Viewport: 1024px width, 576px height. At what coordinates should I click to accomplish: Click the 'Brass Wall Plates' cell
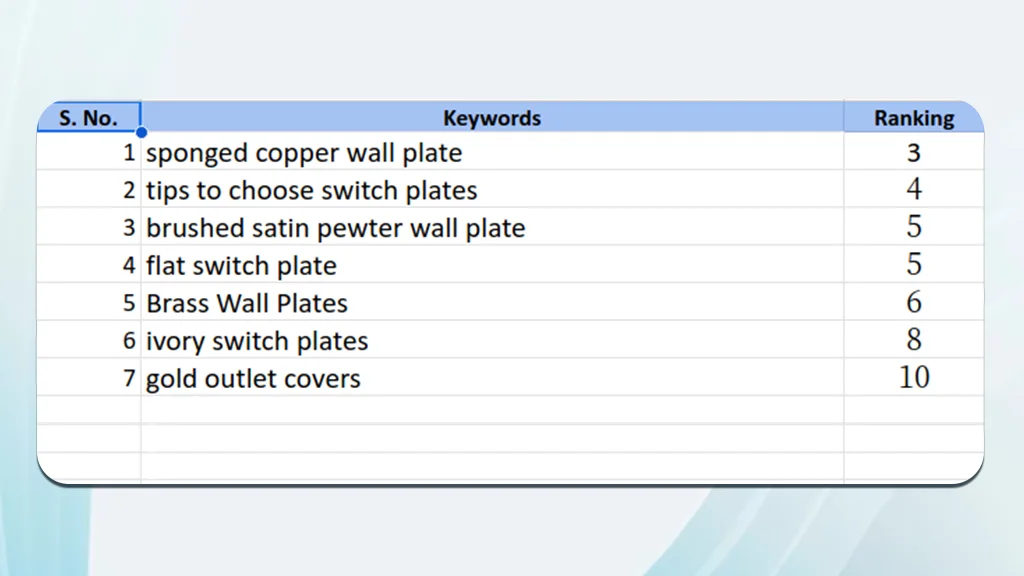(x=492, y=302)
